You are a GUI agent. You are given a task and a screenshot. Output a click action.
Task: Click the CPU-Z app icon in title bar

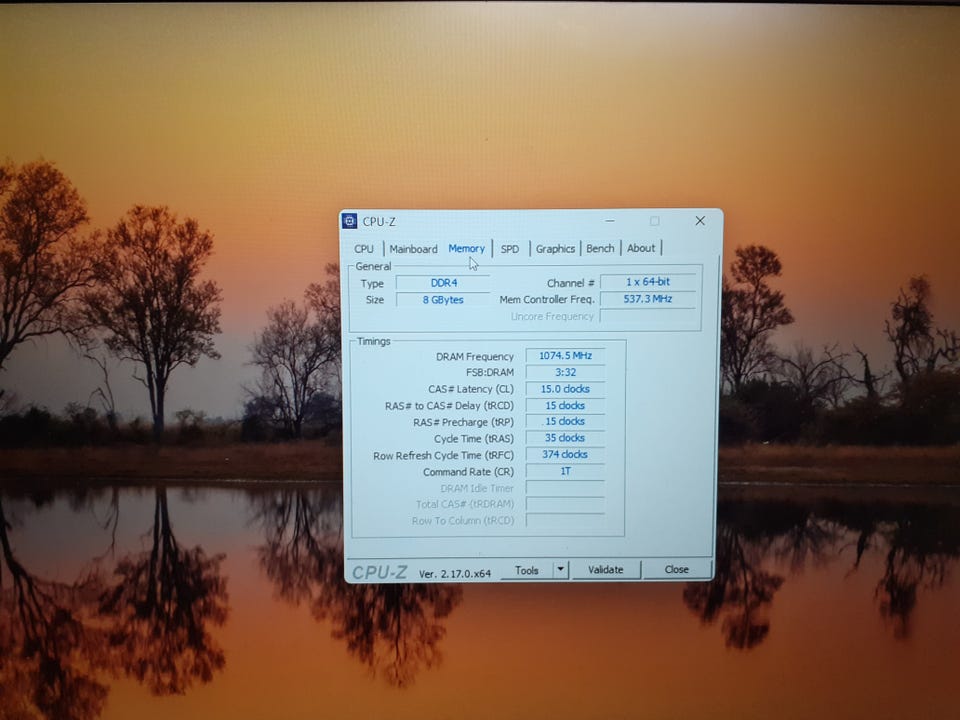click(x=350, y=221)
